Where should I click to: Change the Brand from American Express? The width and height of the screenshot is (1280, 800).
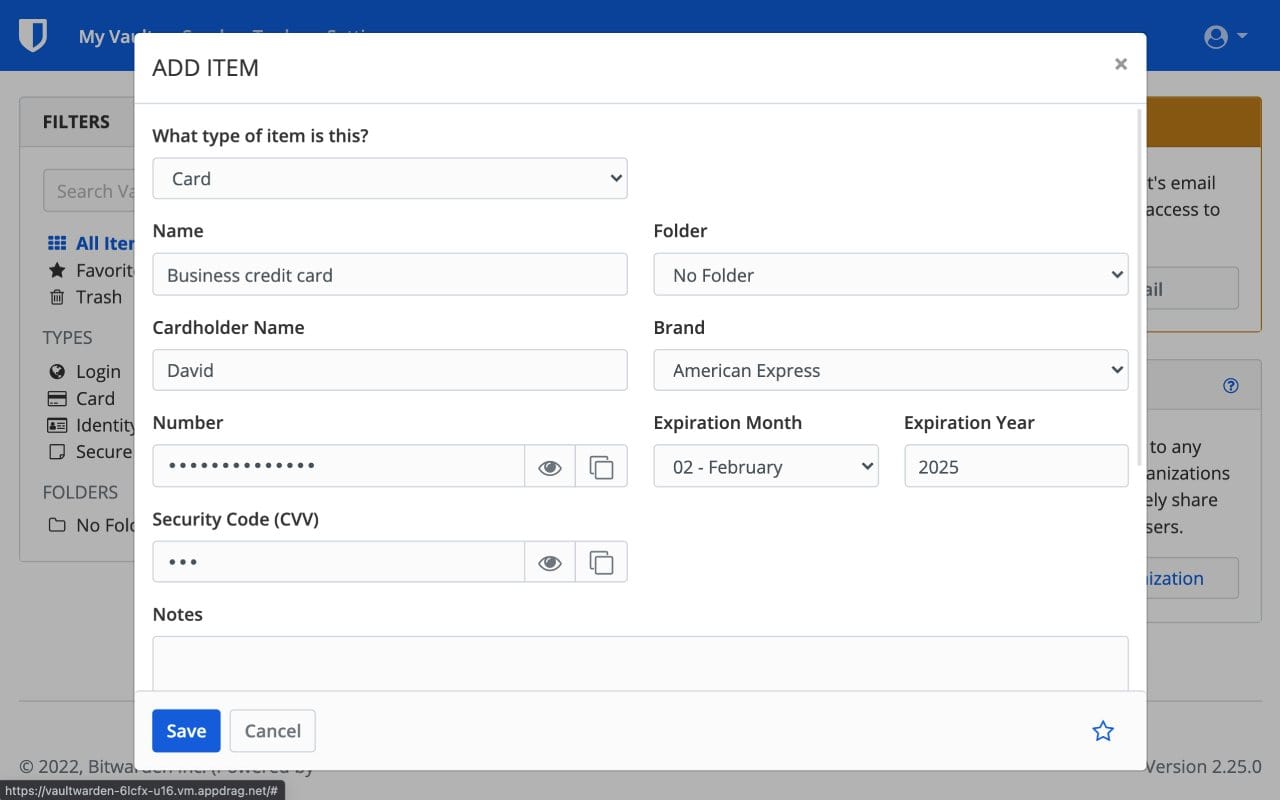tap(890, 371)
